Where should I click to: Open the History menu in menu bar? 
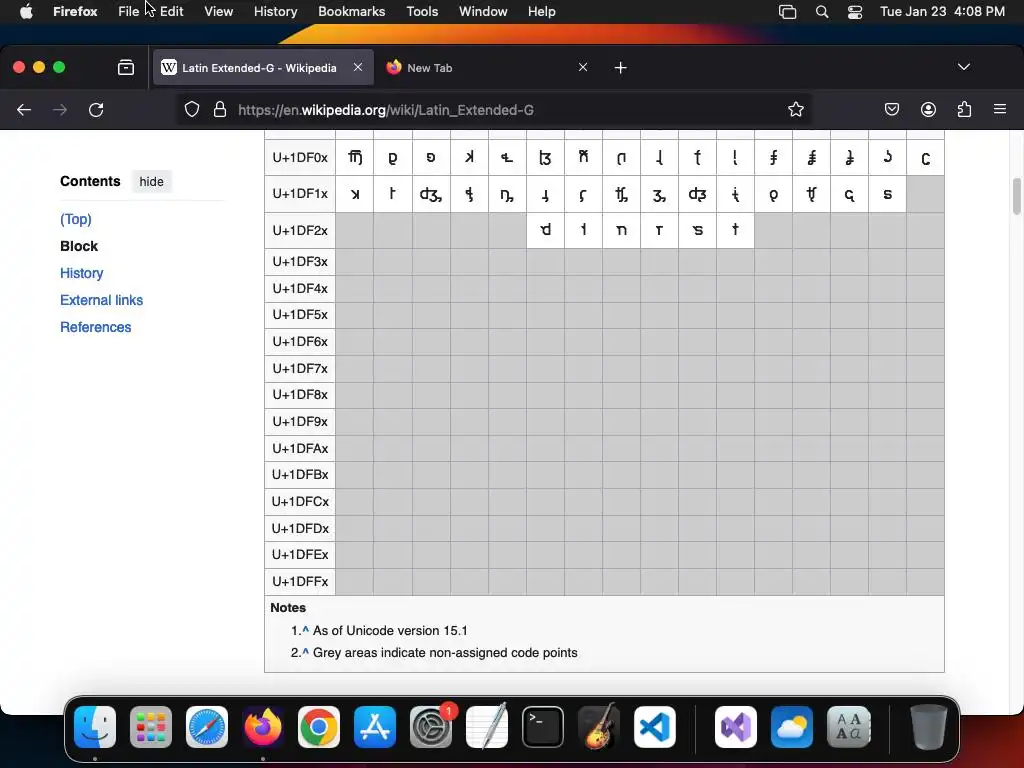(276, 12)
